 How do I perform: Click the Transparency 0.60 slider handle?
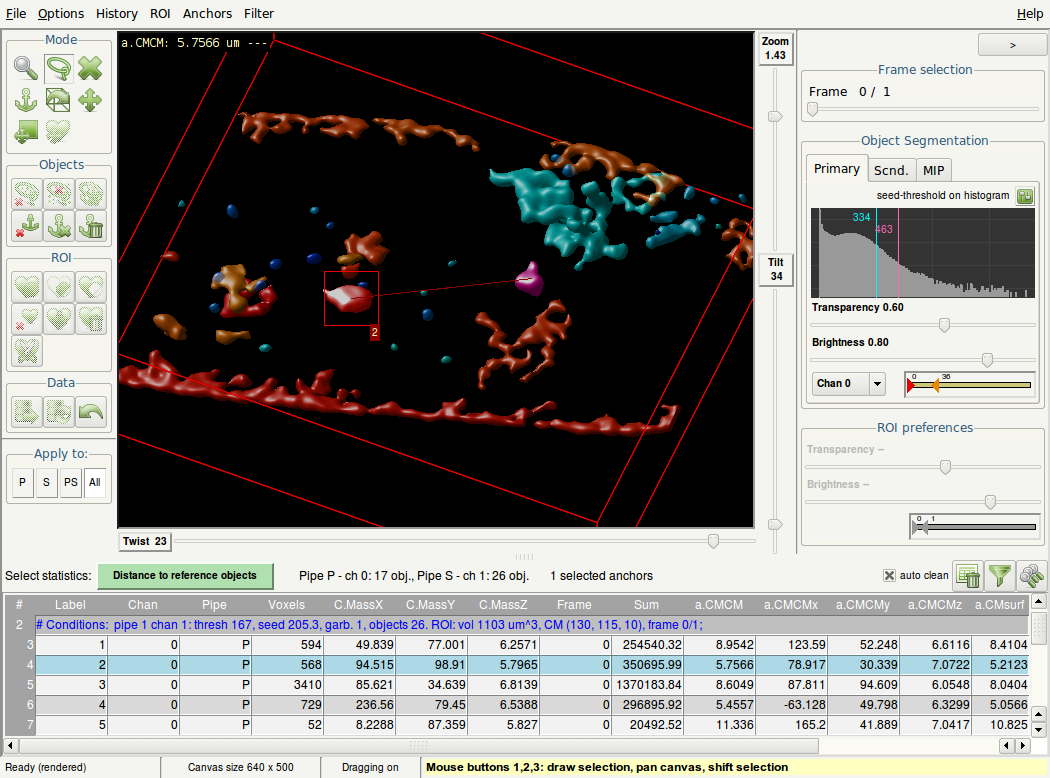click(x=943, y=325)
